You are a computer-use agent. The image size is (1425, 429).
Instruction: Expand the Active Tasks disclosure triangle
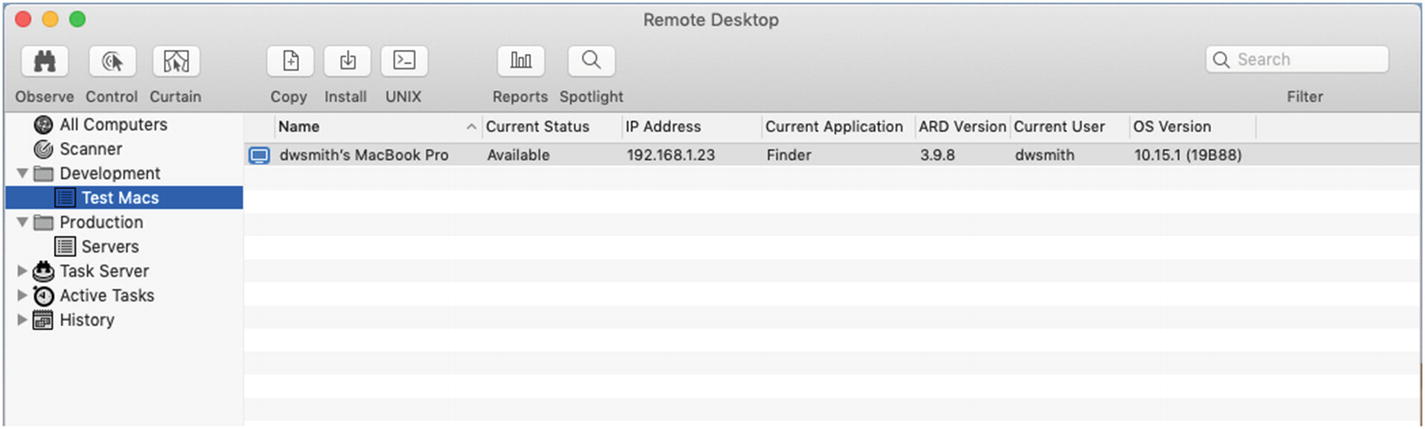pos(22,295)
